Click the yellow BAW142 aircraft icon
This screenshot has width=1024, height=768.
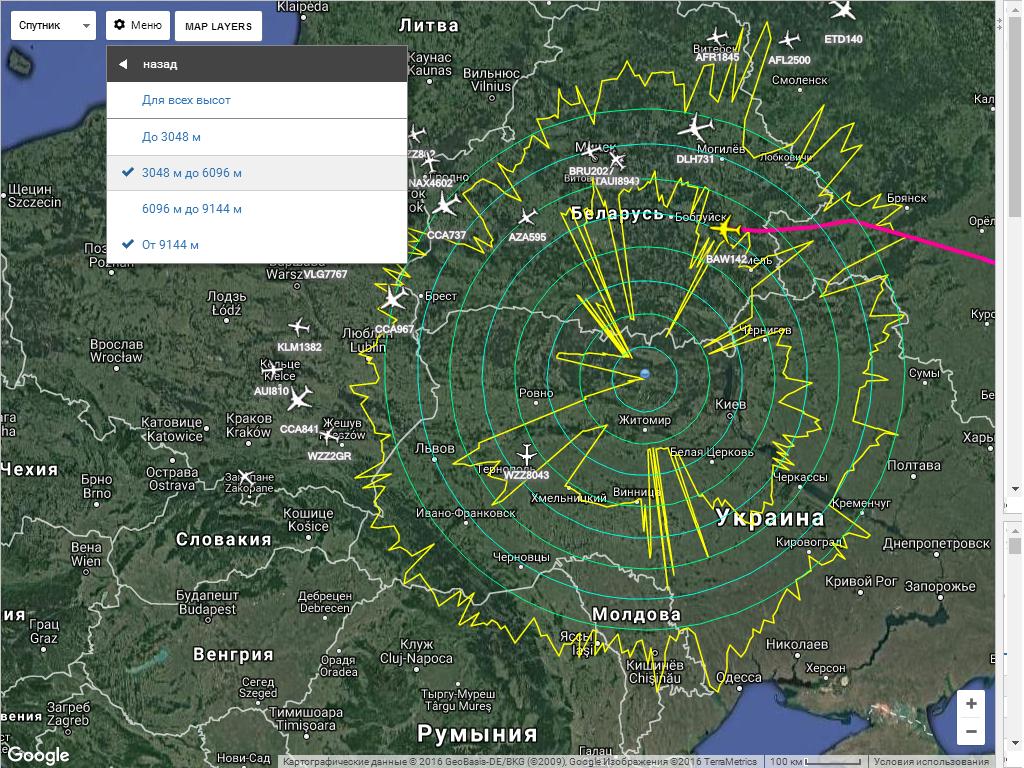coord(726,230)
